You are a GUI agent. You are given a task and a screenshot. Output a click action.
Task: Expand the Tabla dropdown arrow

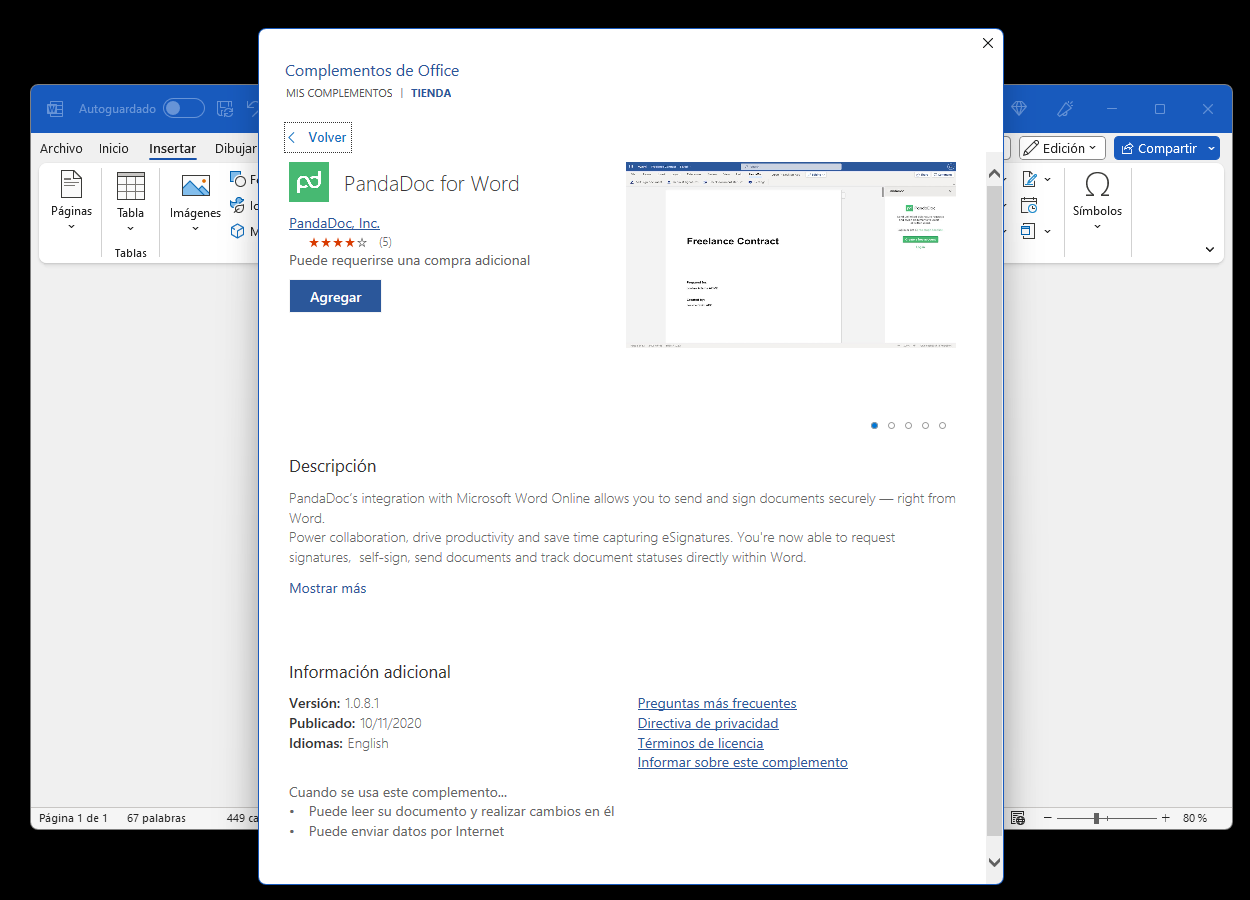coord(131,228)
